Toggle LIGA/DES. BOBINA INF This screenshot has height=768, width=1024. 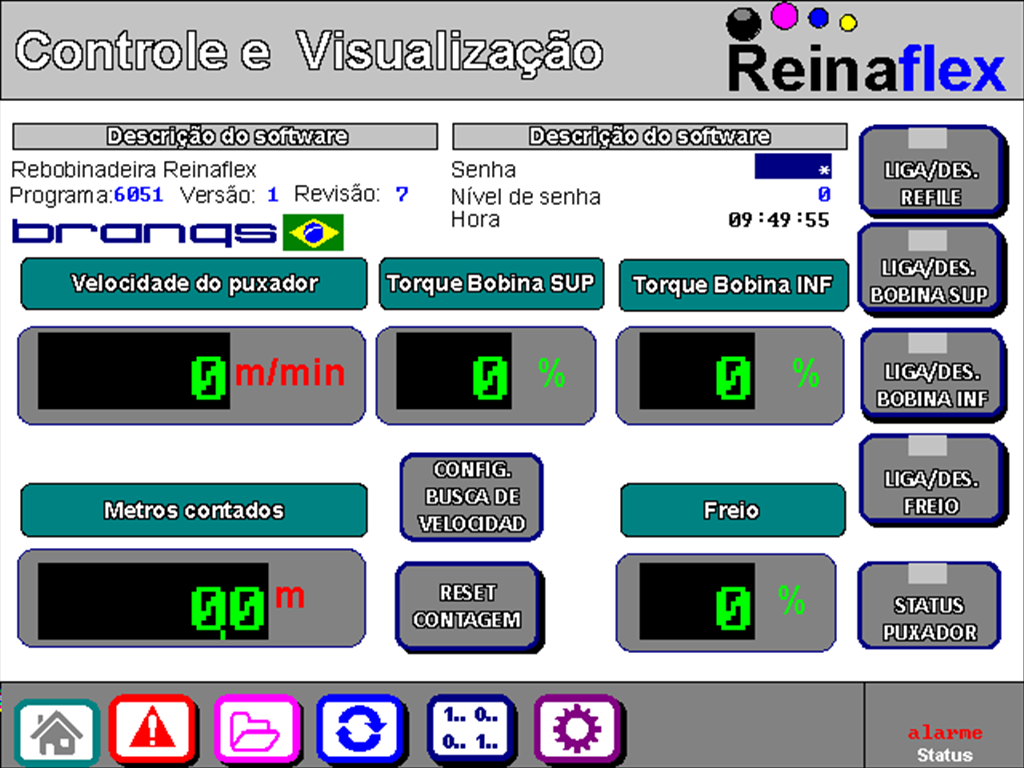[x=931, y=378]
